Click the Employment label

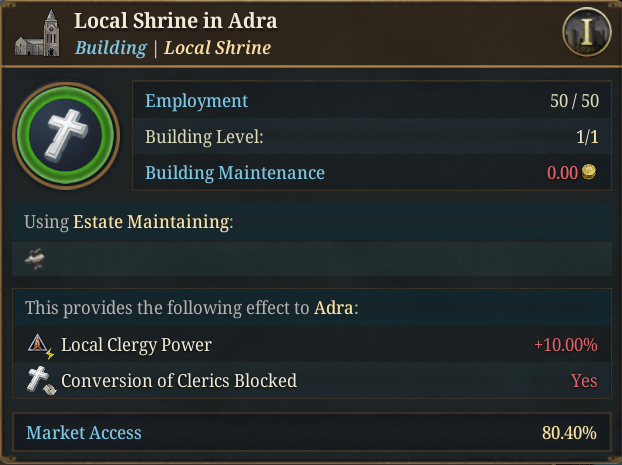196,101
